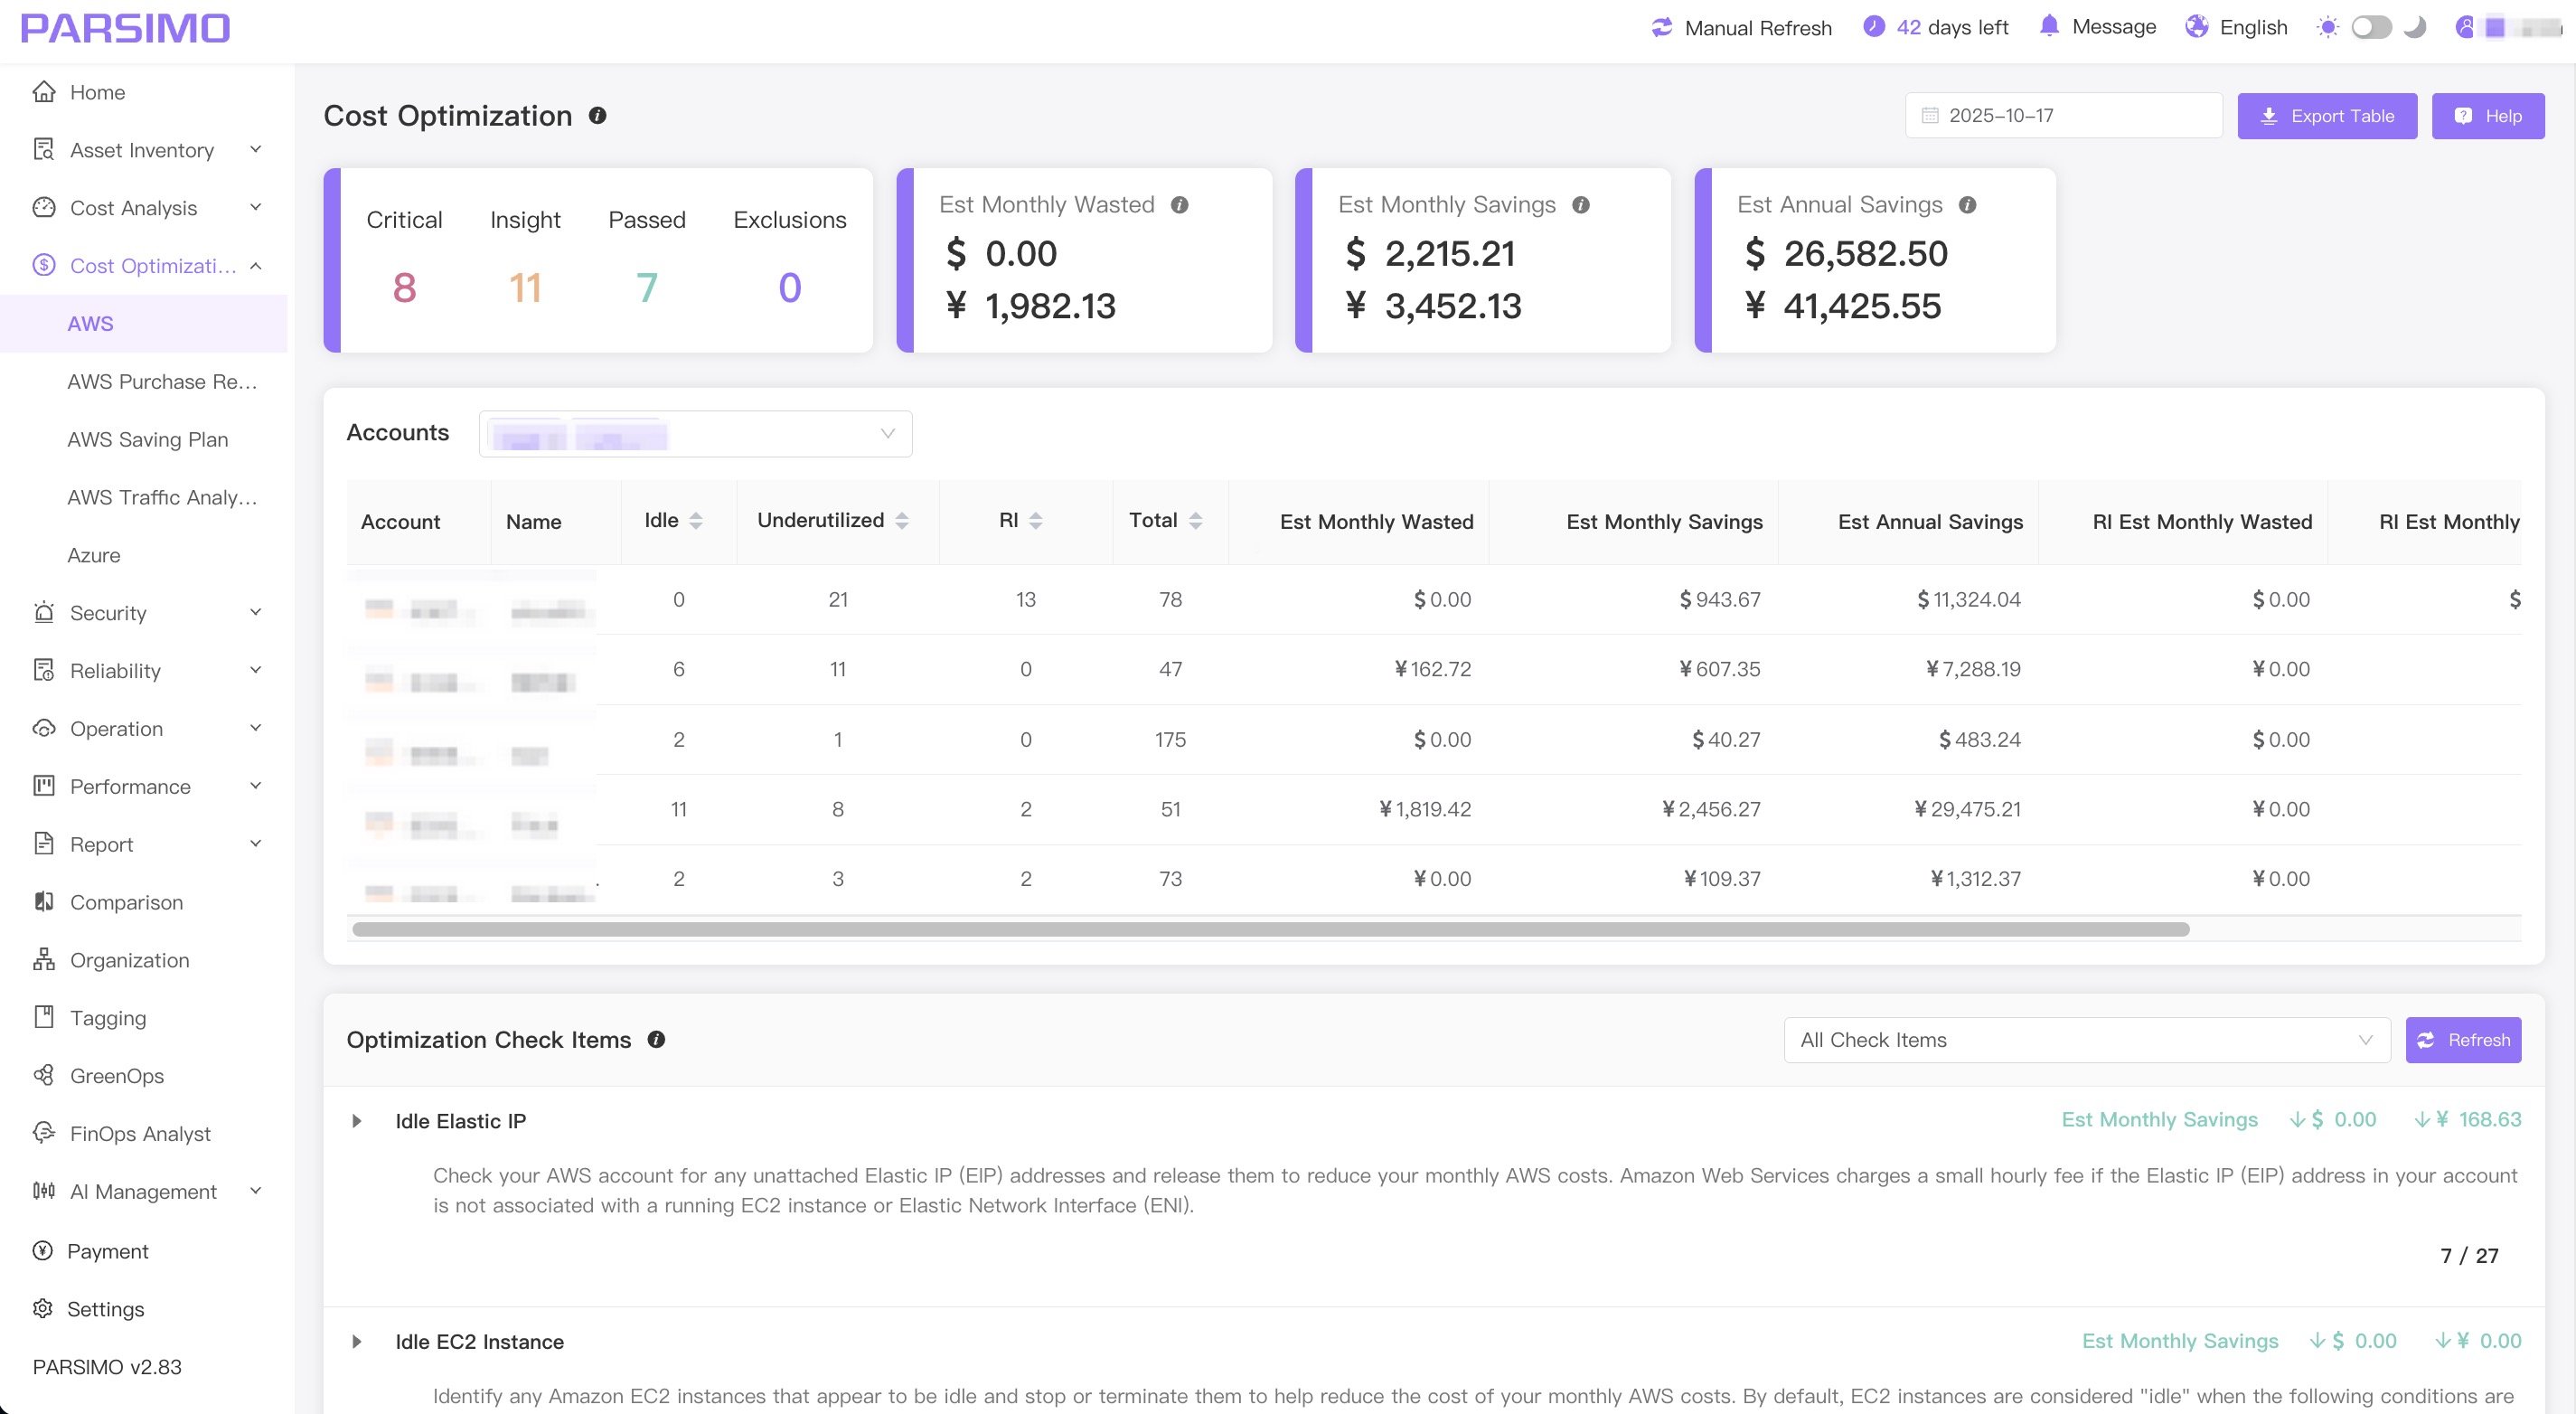Viewport: 2576px width, 1414px height.
Task: Expand the Idle Elastic IP check item
Action: click(357, 1121)
